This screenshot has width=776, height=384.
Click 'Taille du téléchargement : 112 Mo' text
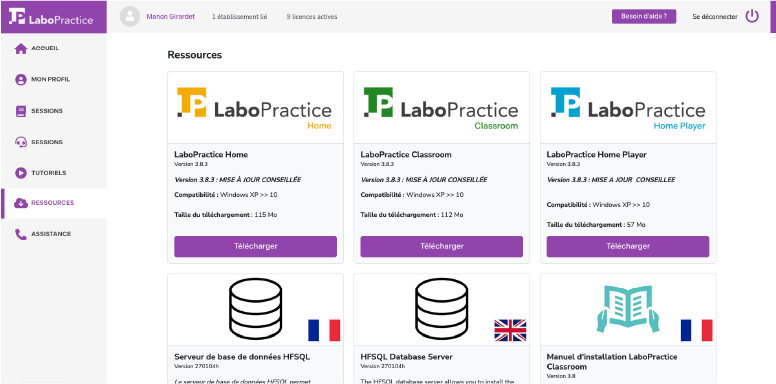coord(412,215)
